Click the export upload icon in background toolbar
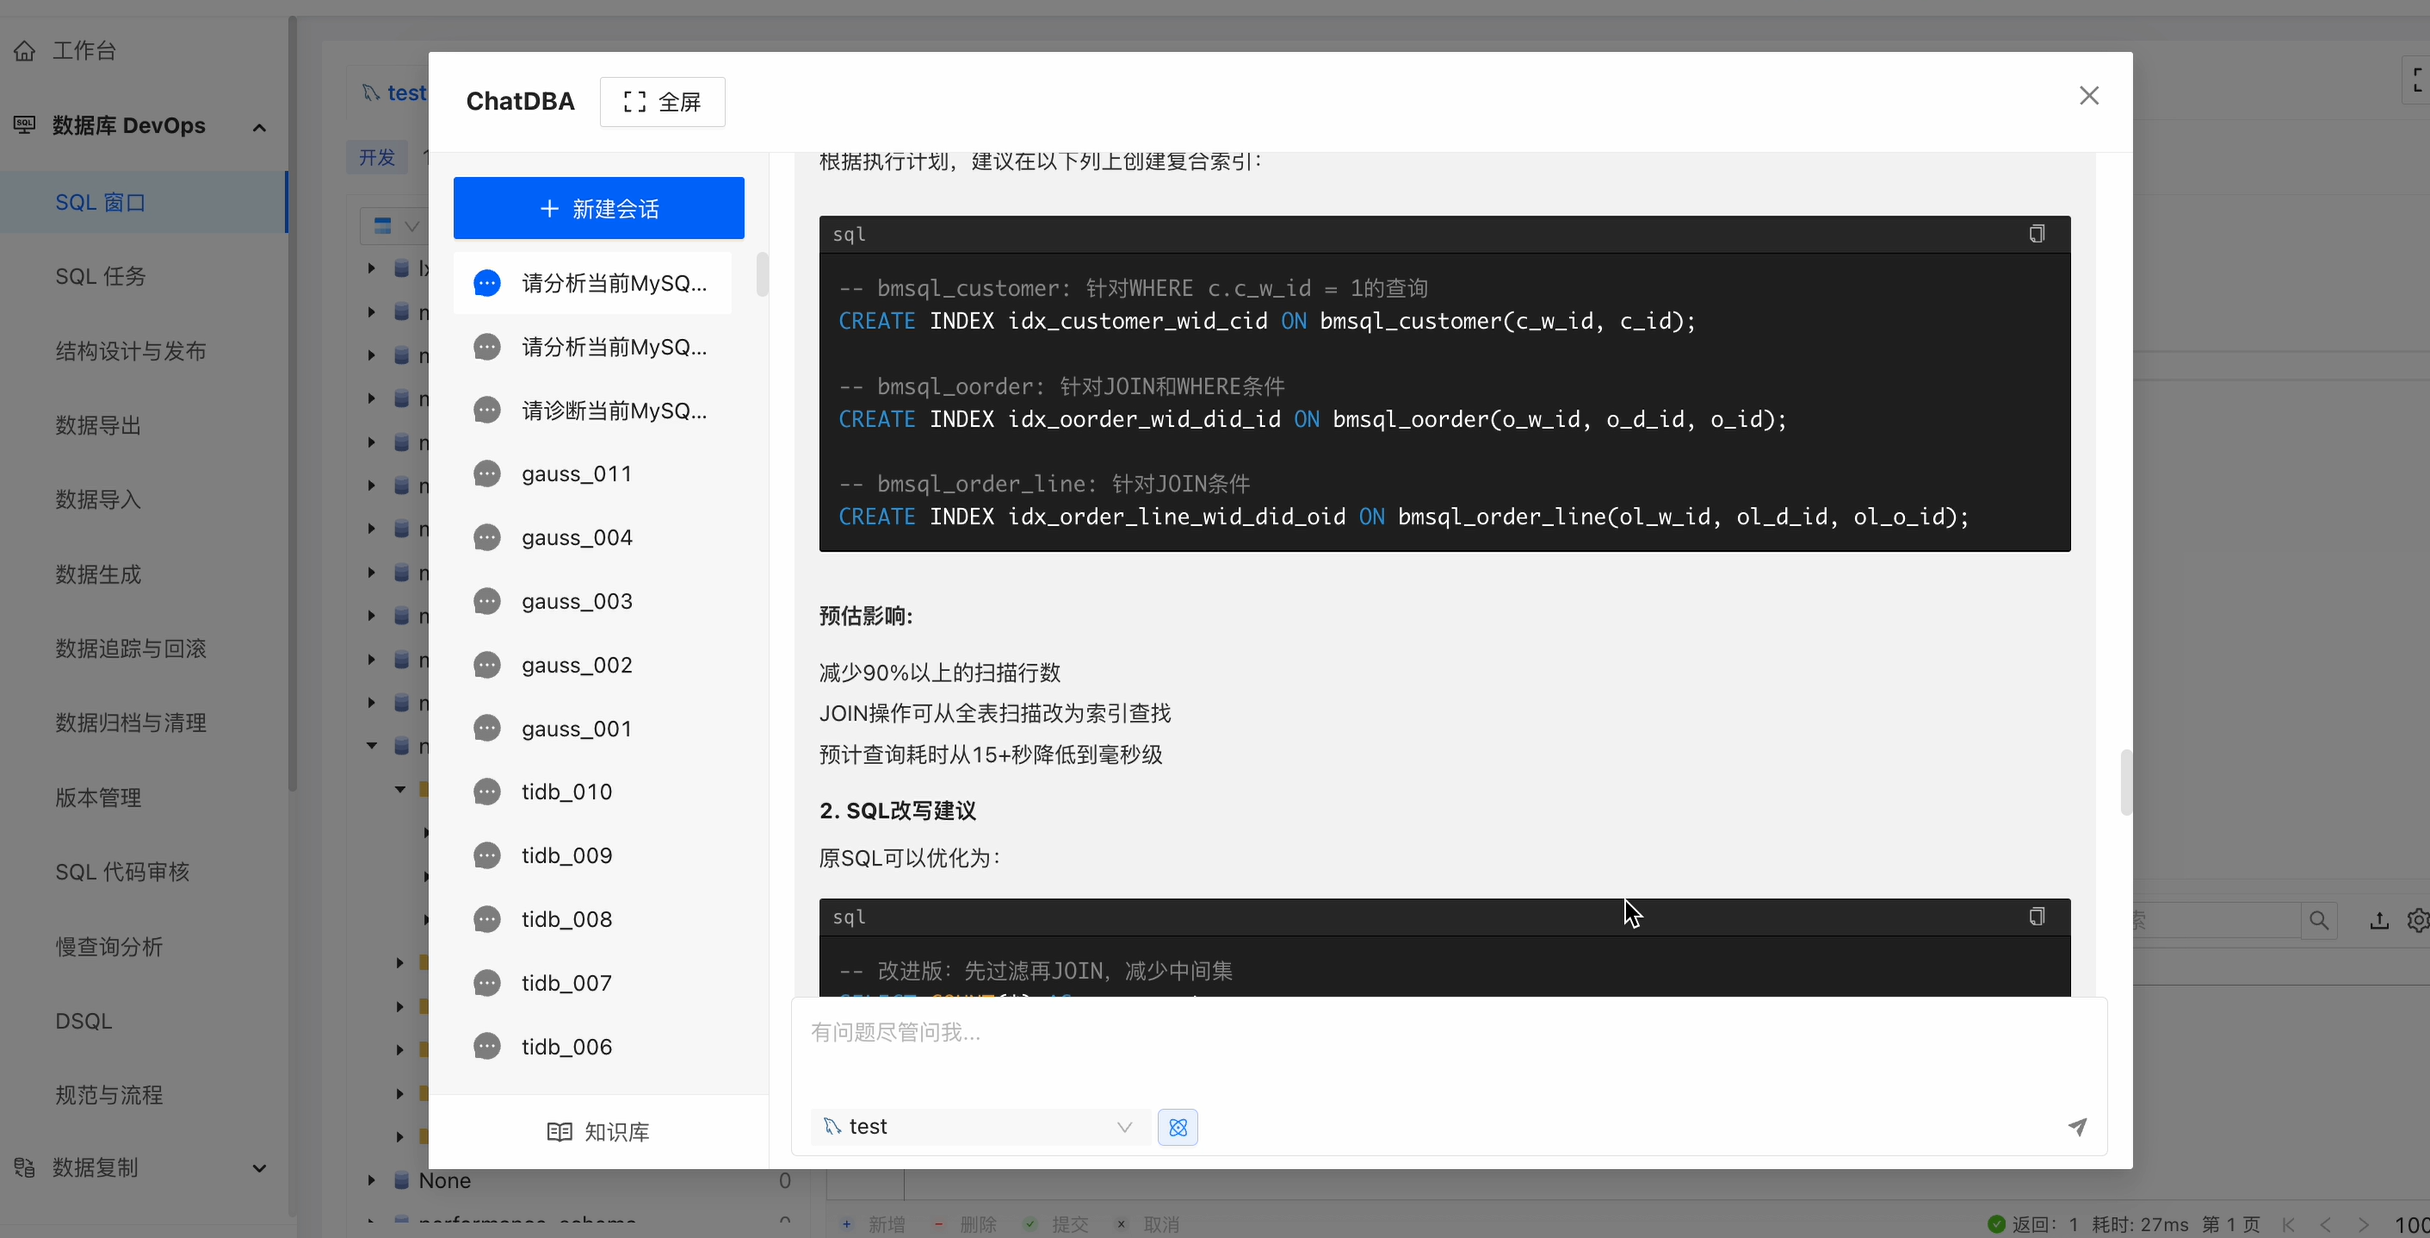The height and width of the screenshot is (1238, 2430). [2379, 921]
